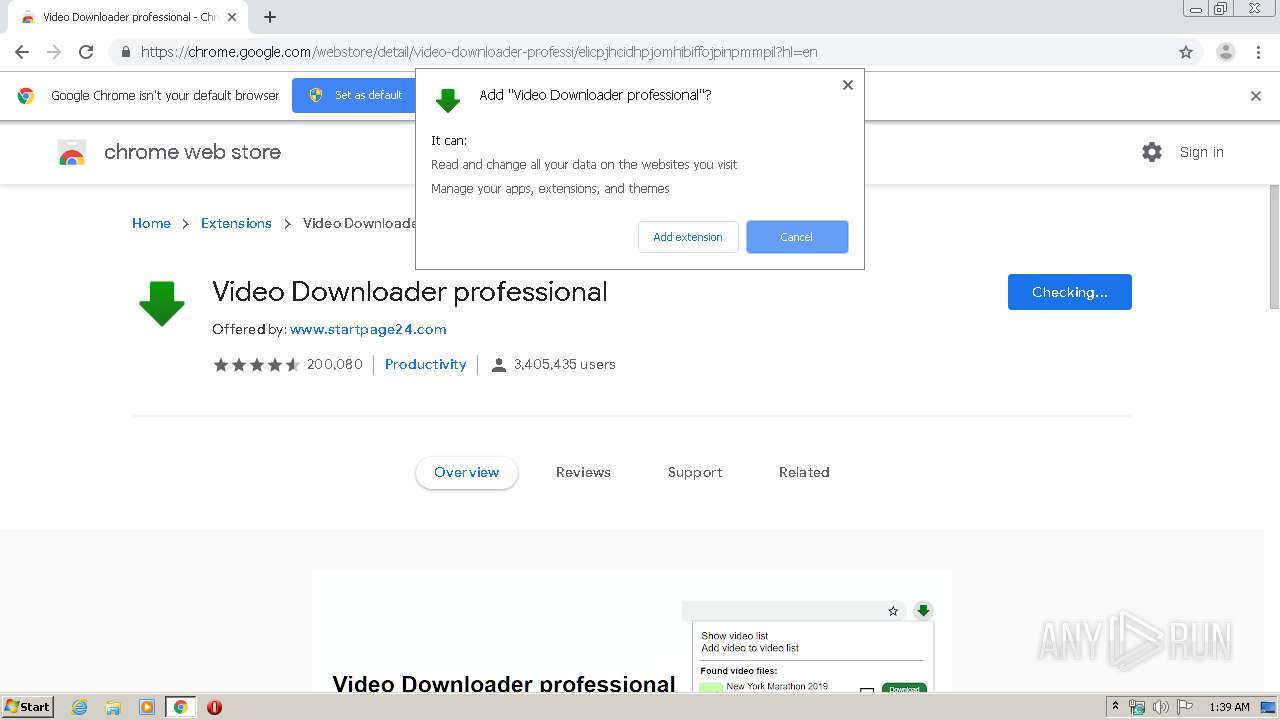Open the Action Center flag icon
This screenshot has width=1280, height=720.
(1185, 707)
